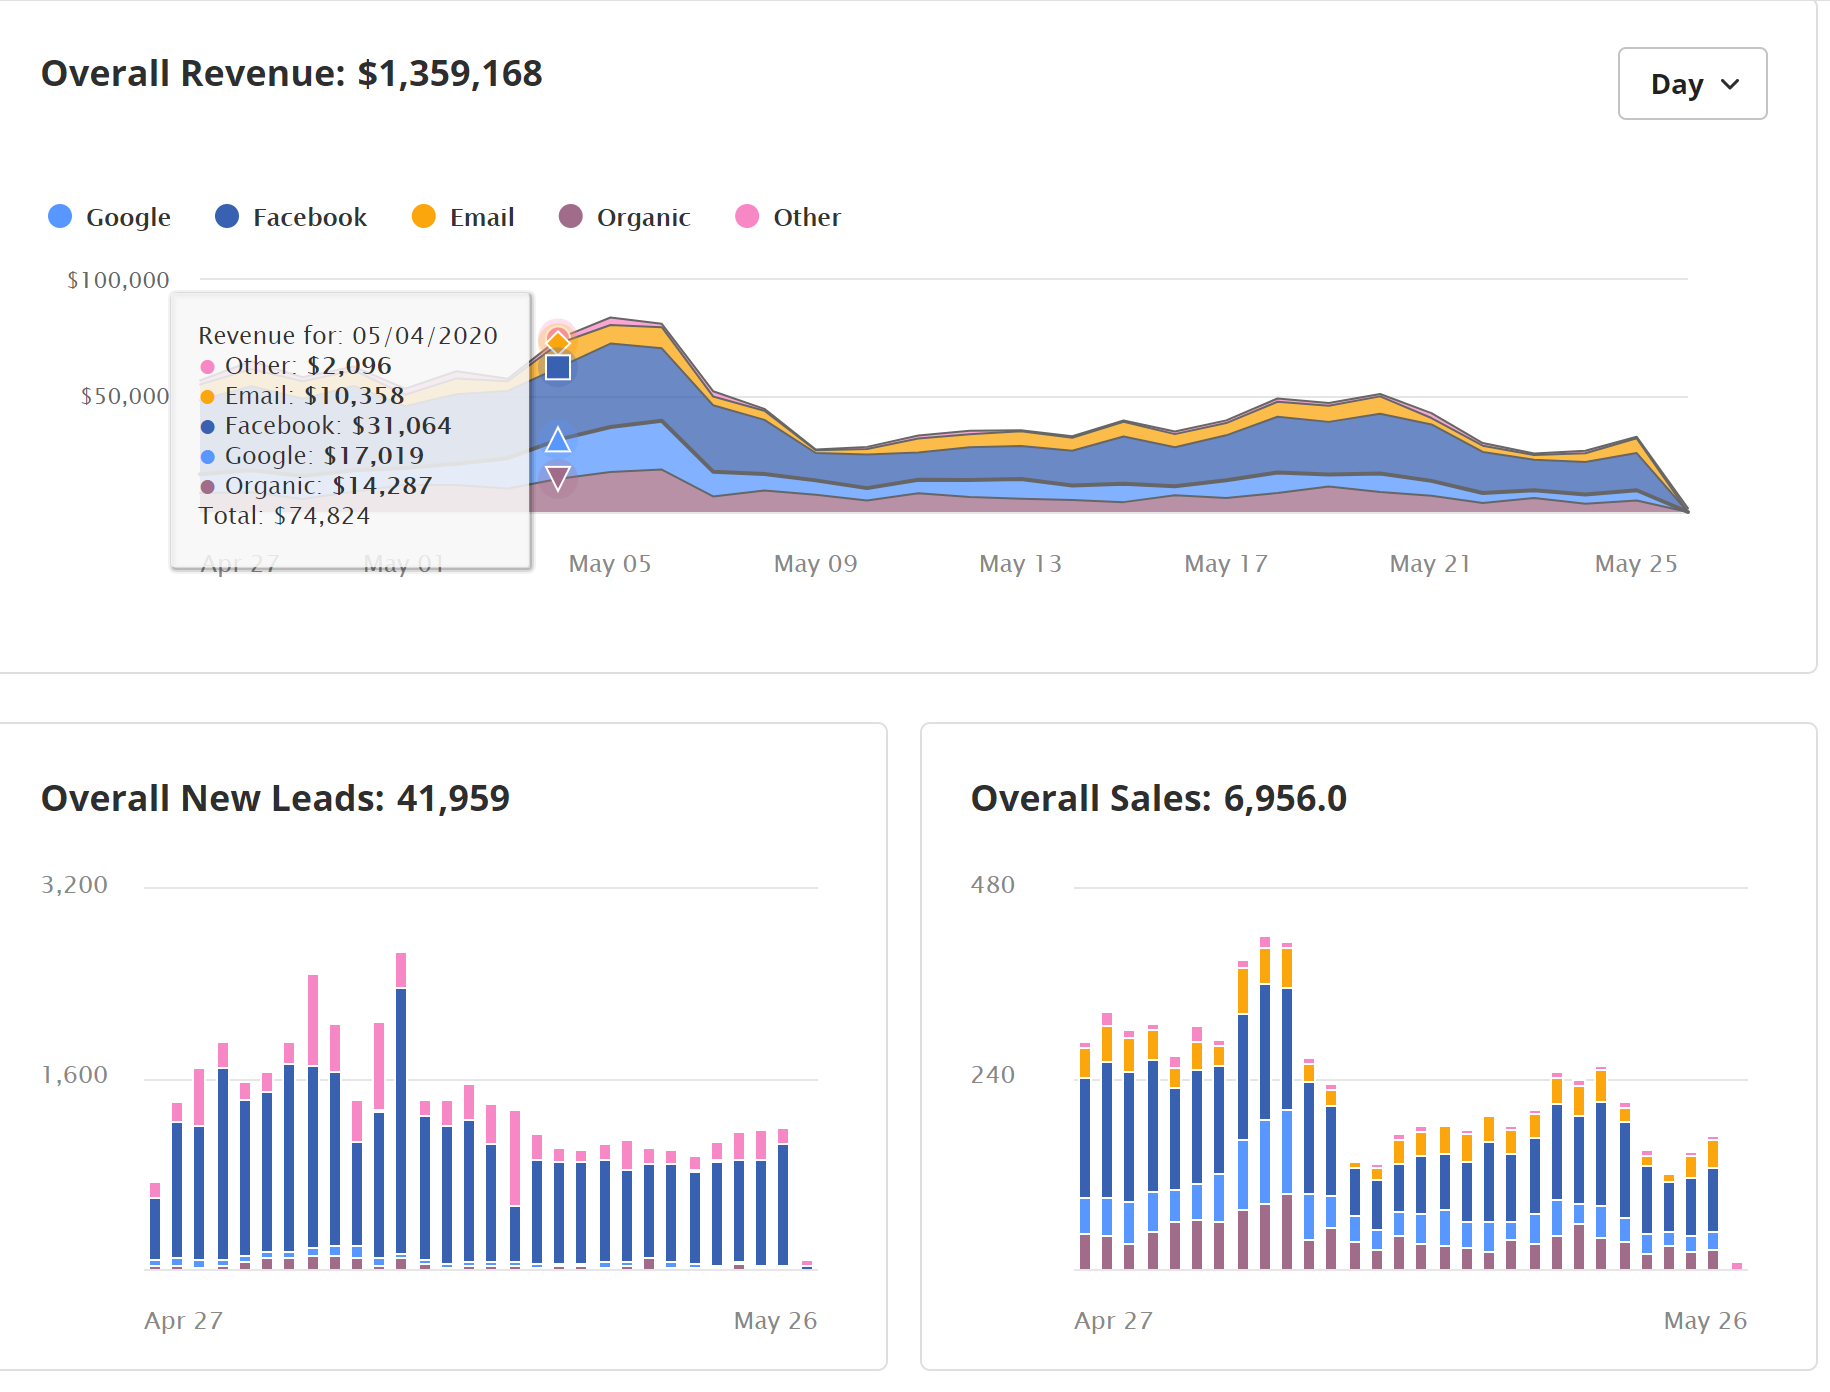Click May 26 label under New Leads chart
Screen dimensions: 1830x1392
[775, 1321]
